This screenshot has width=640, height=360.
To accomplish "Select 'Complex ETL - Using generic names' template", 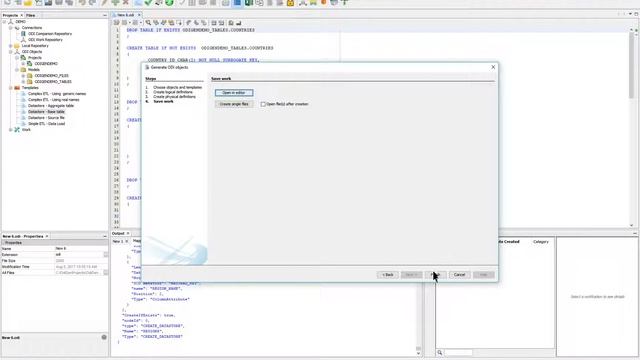I will (57, 94).
